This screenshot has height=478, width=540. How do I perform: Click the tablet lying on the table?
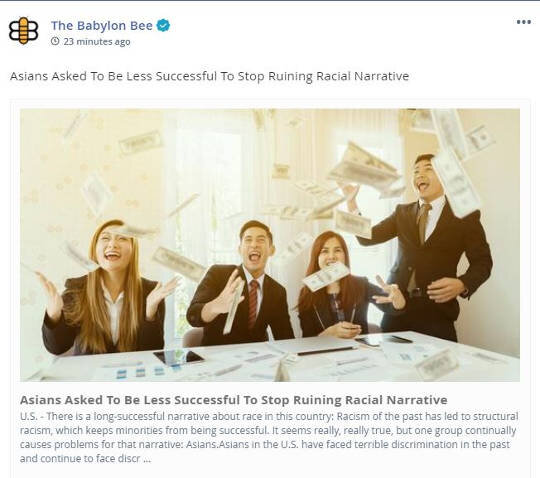[178, 357]
